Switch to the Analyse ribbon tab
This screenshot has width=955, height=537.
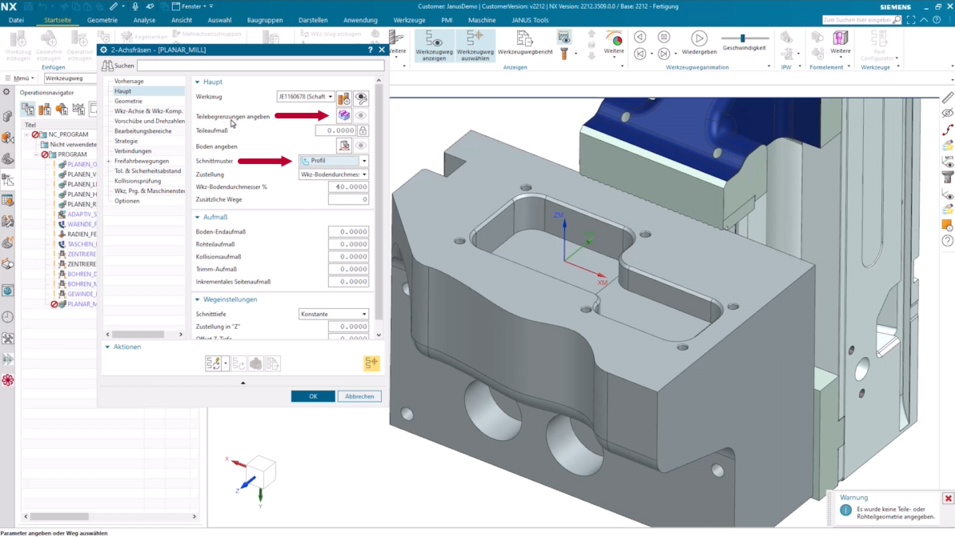(144, 20)
